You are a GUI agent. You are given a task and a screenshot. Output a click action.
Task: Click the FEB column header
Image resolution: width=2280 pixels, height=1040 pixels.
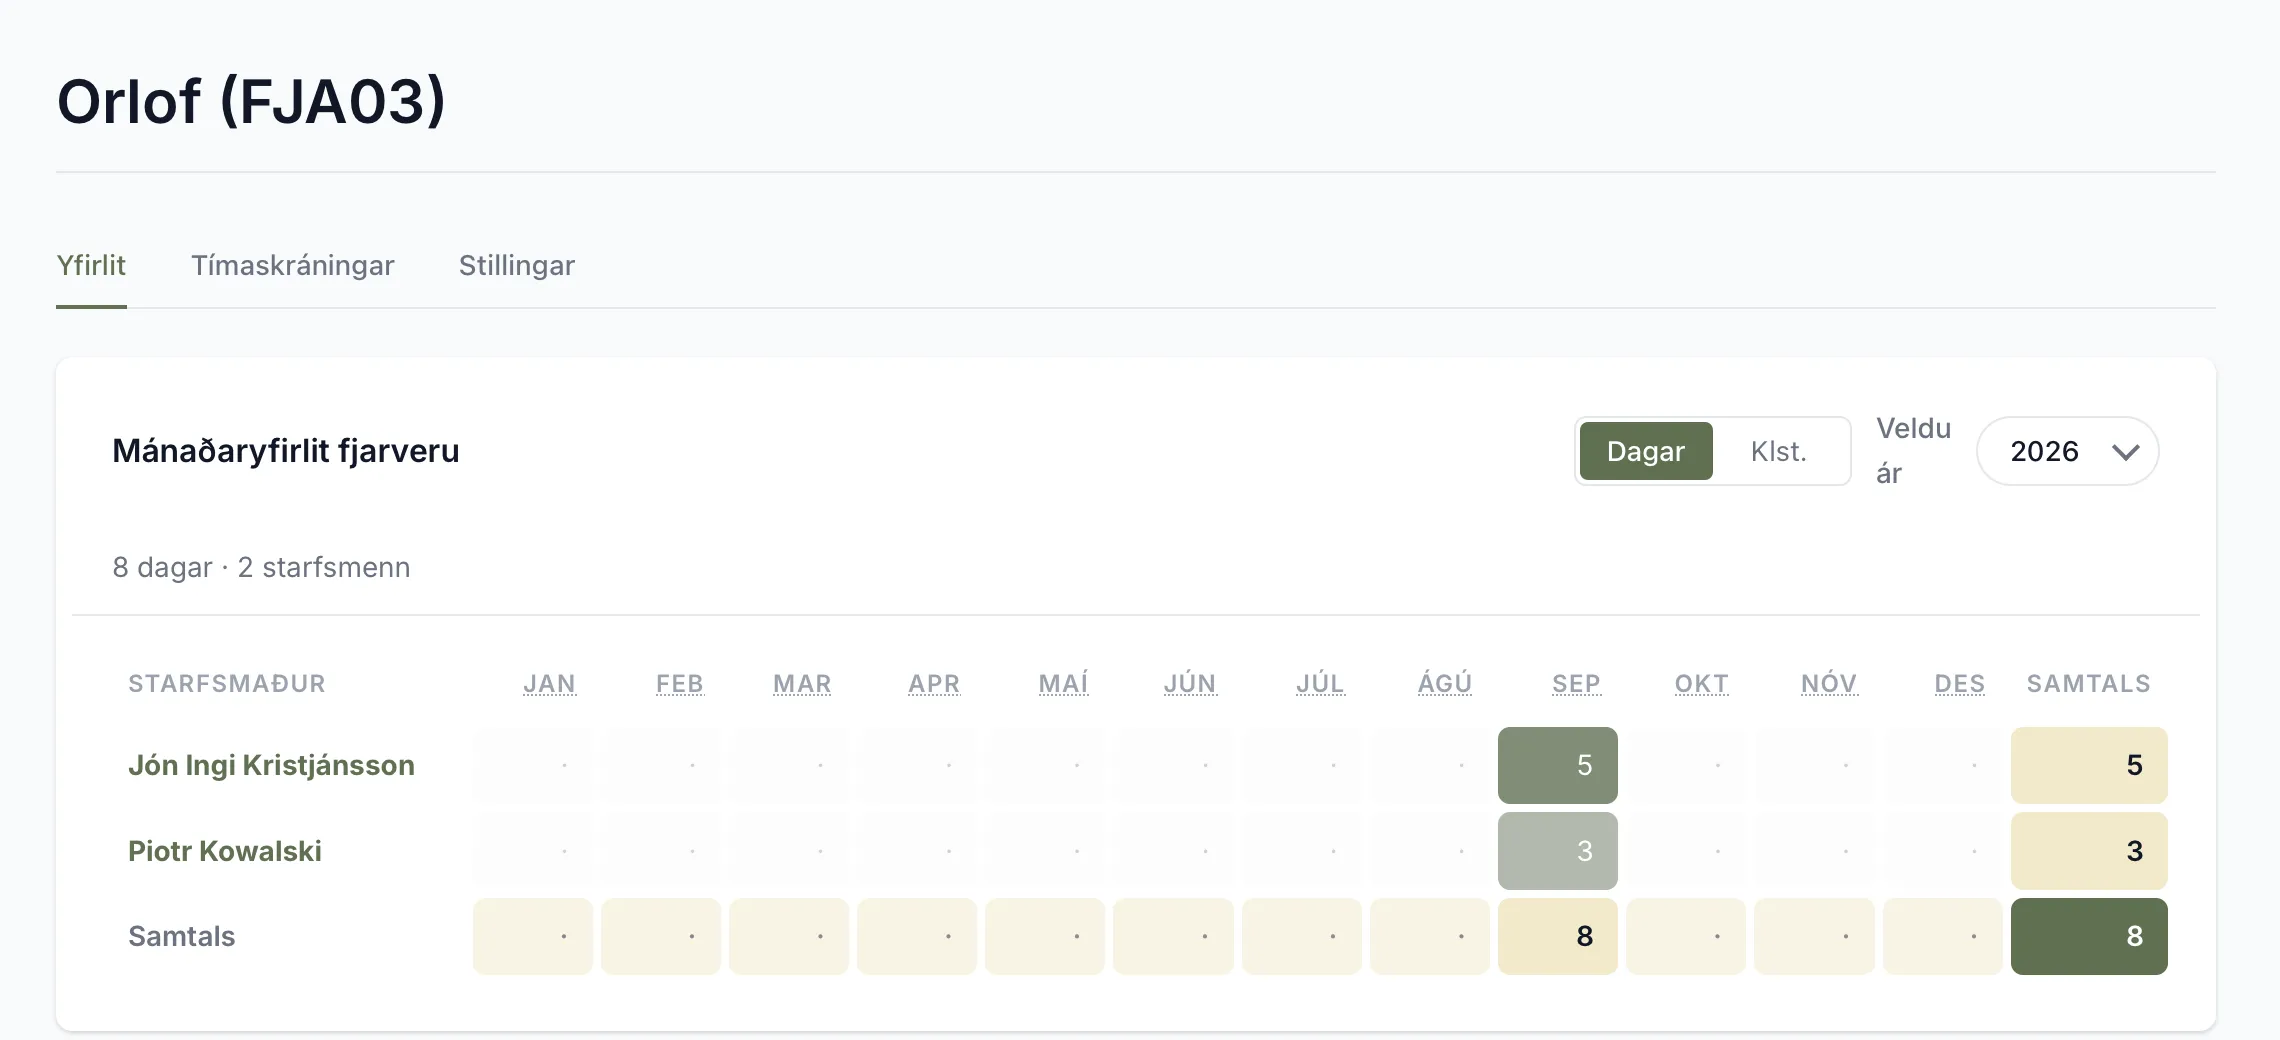tap(680, 684)
